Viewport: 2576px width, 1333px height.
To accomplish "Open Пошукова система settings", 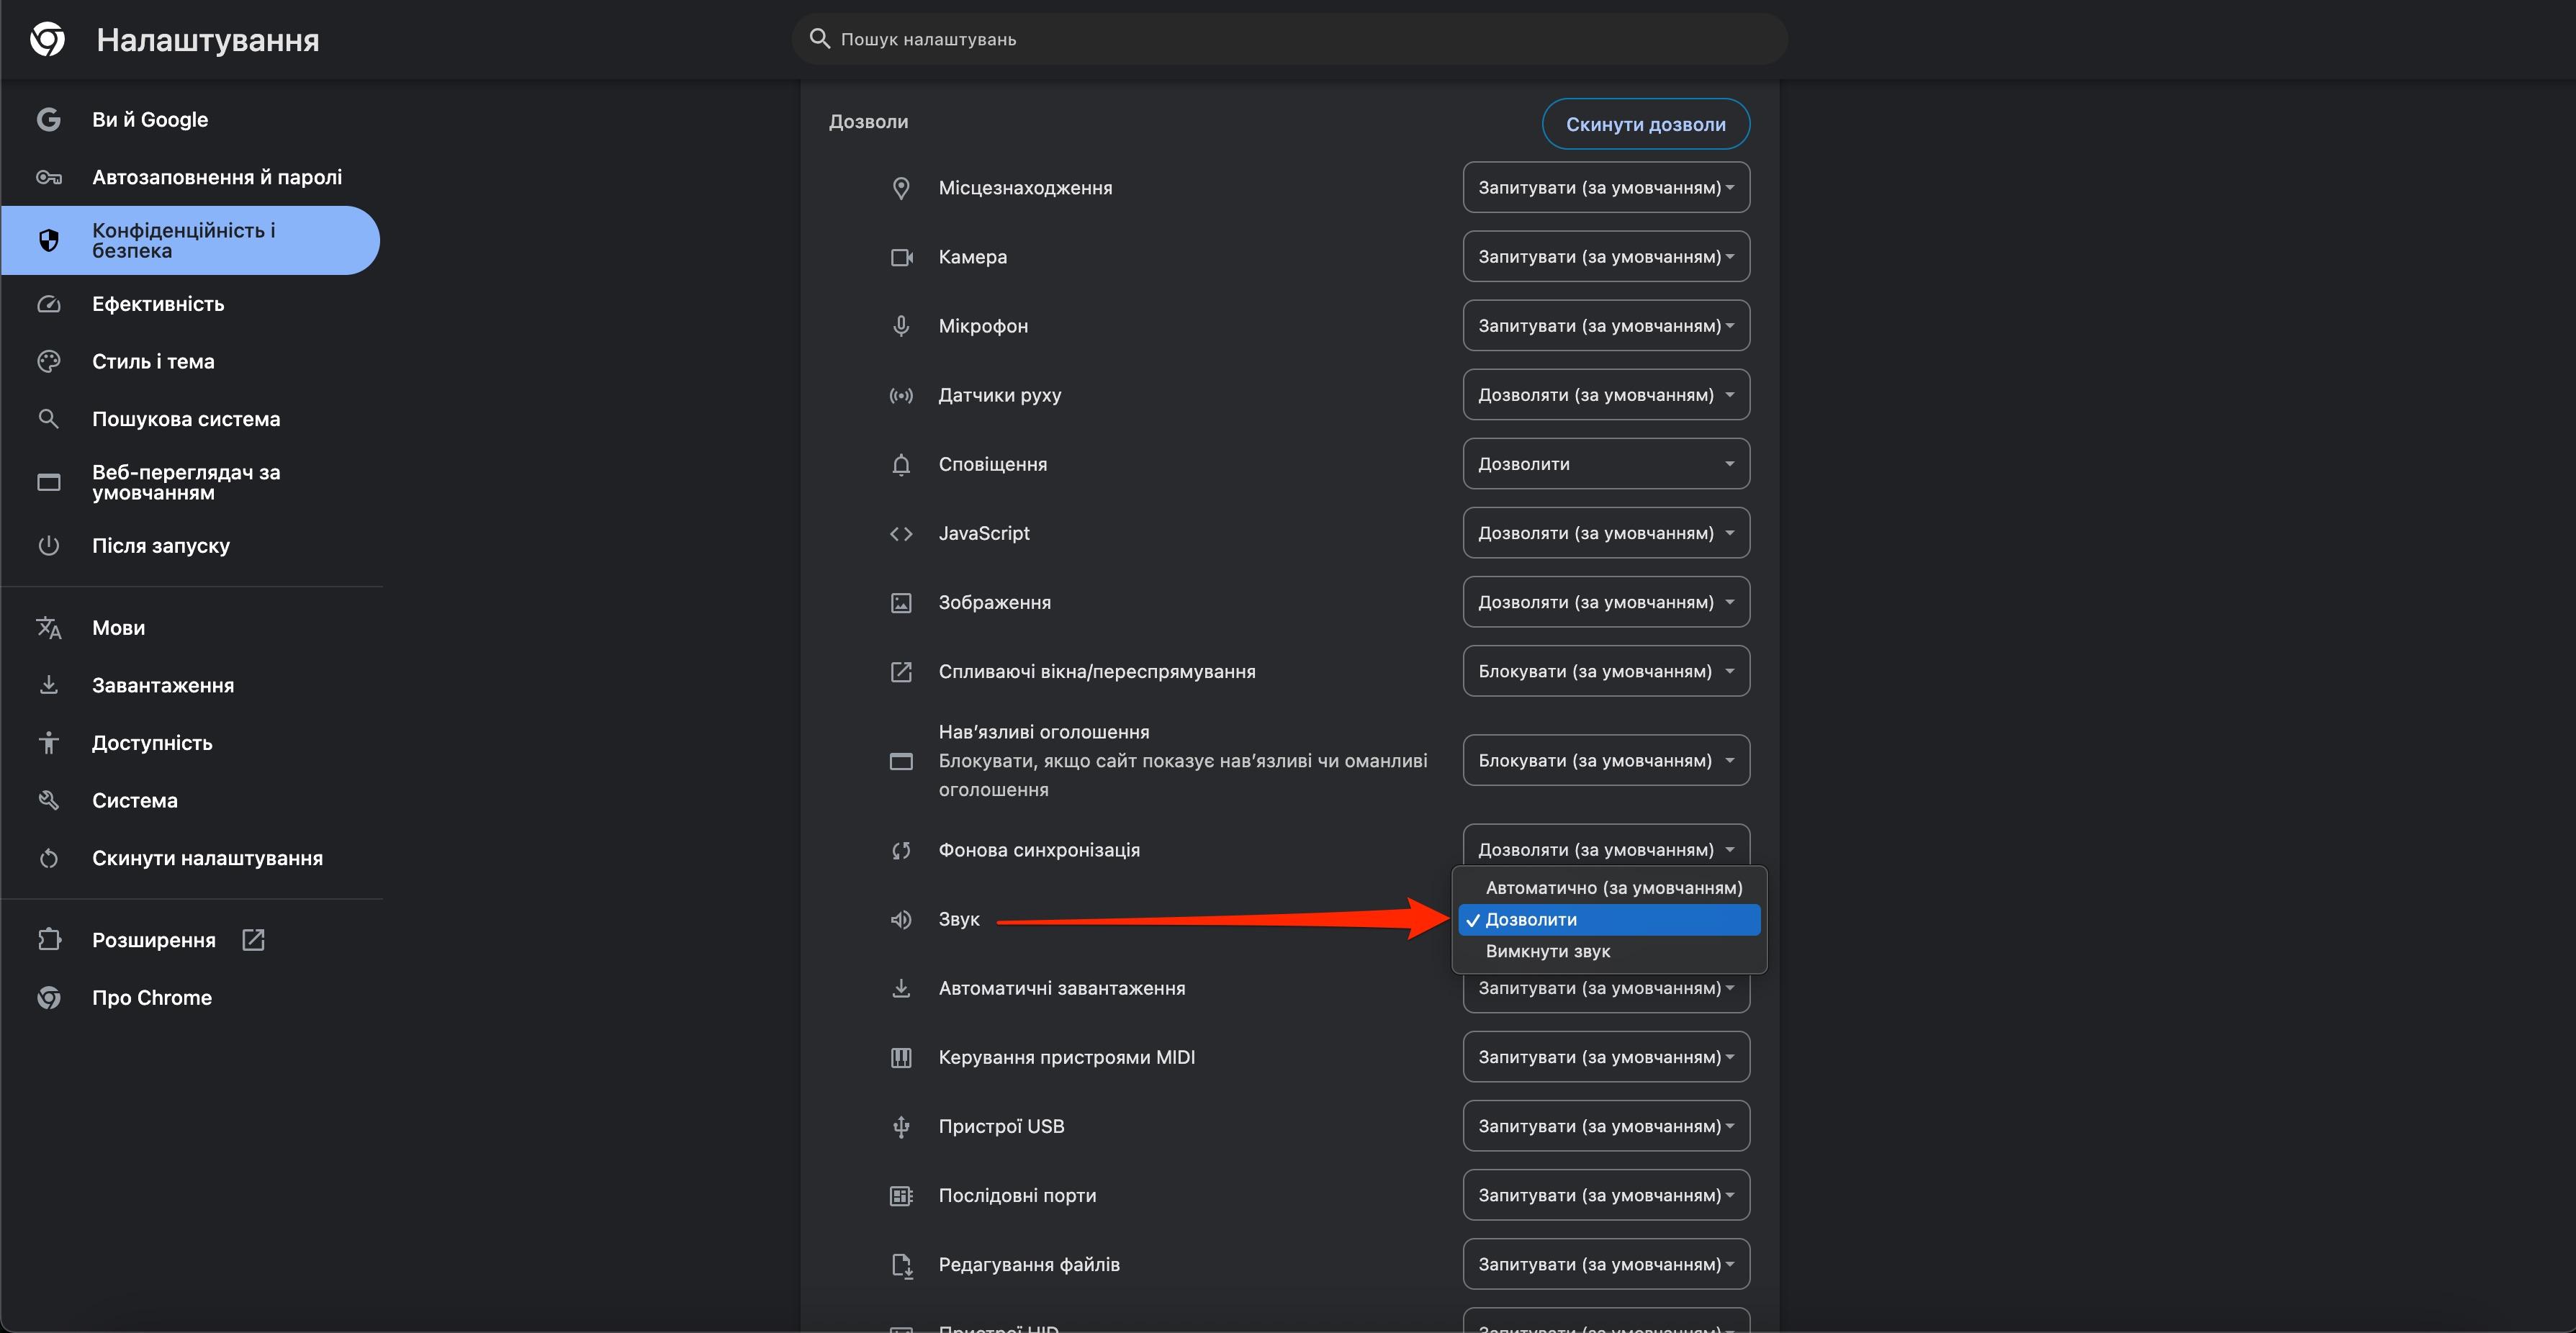I will click(190, 419).
